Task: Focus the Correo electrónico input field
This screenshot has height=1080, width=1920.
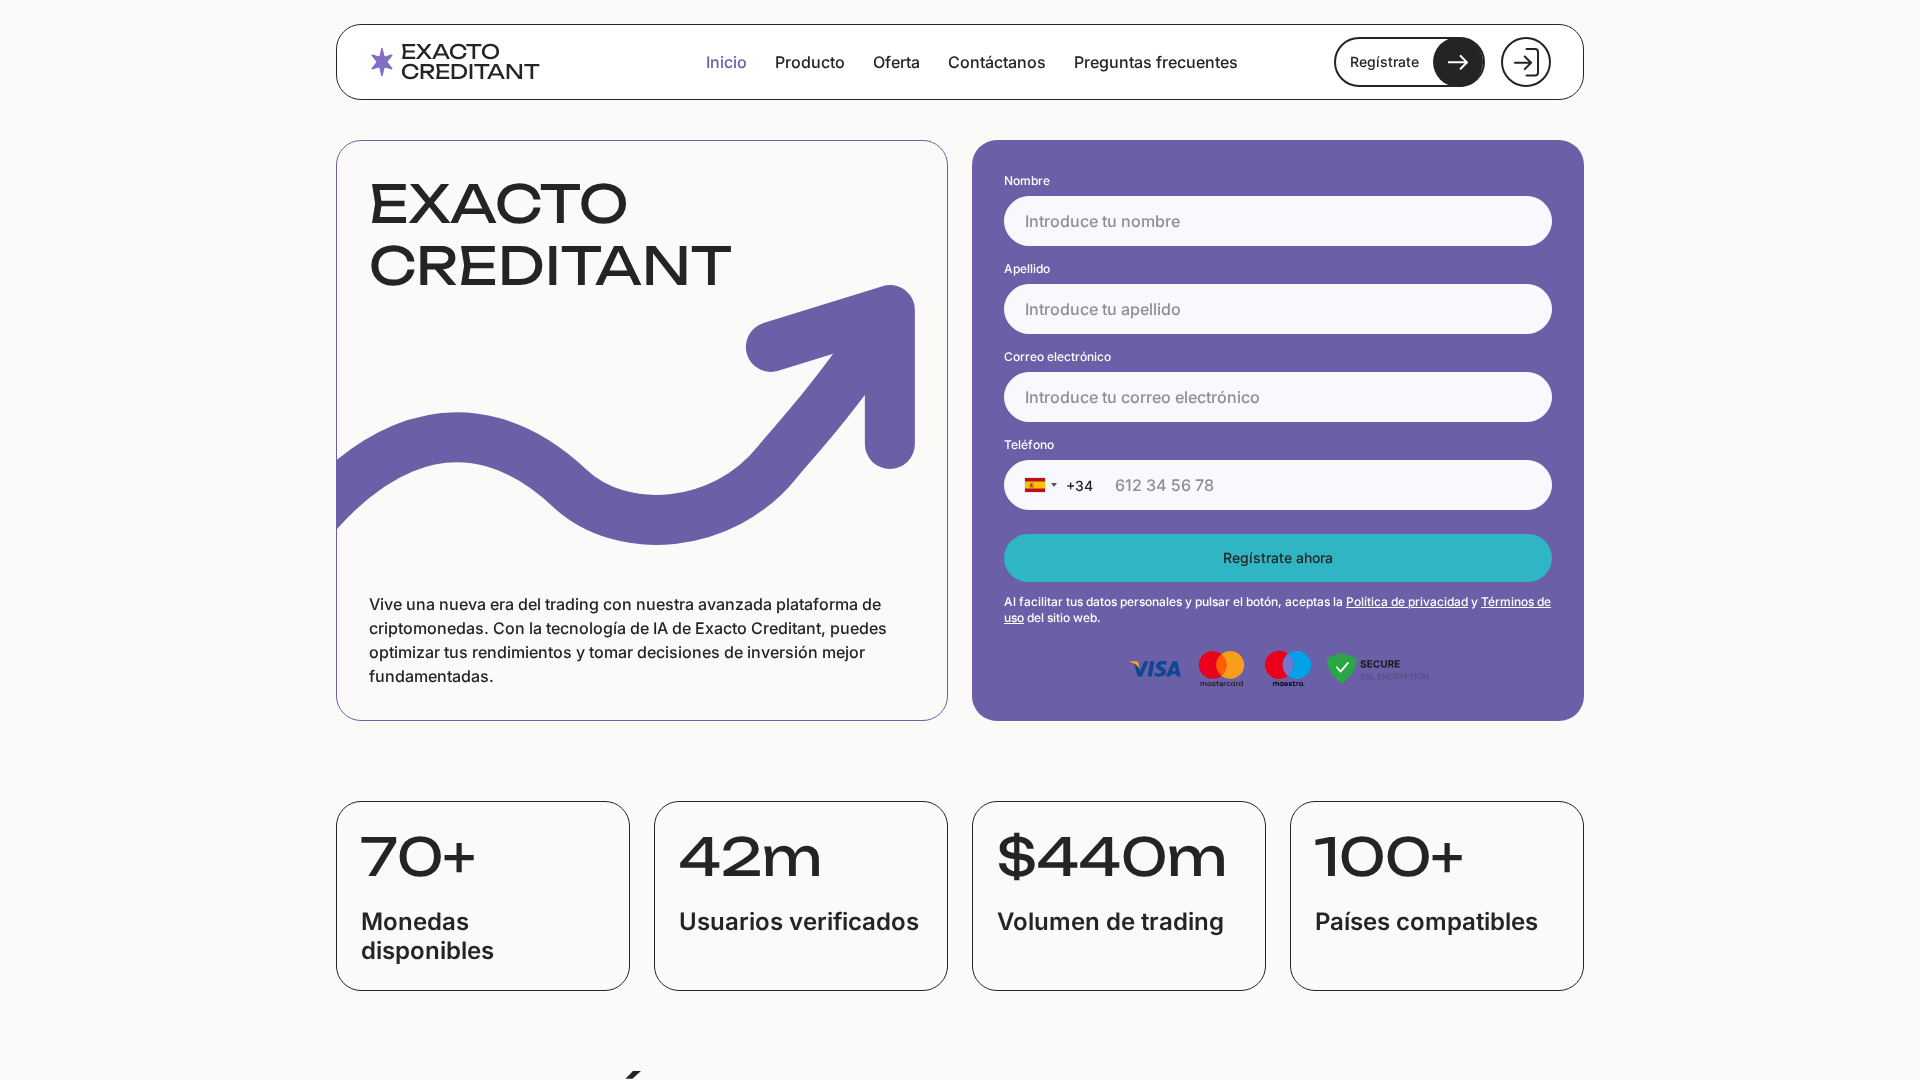Action: 1278,397
